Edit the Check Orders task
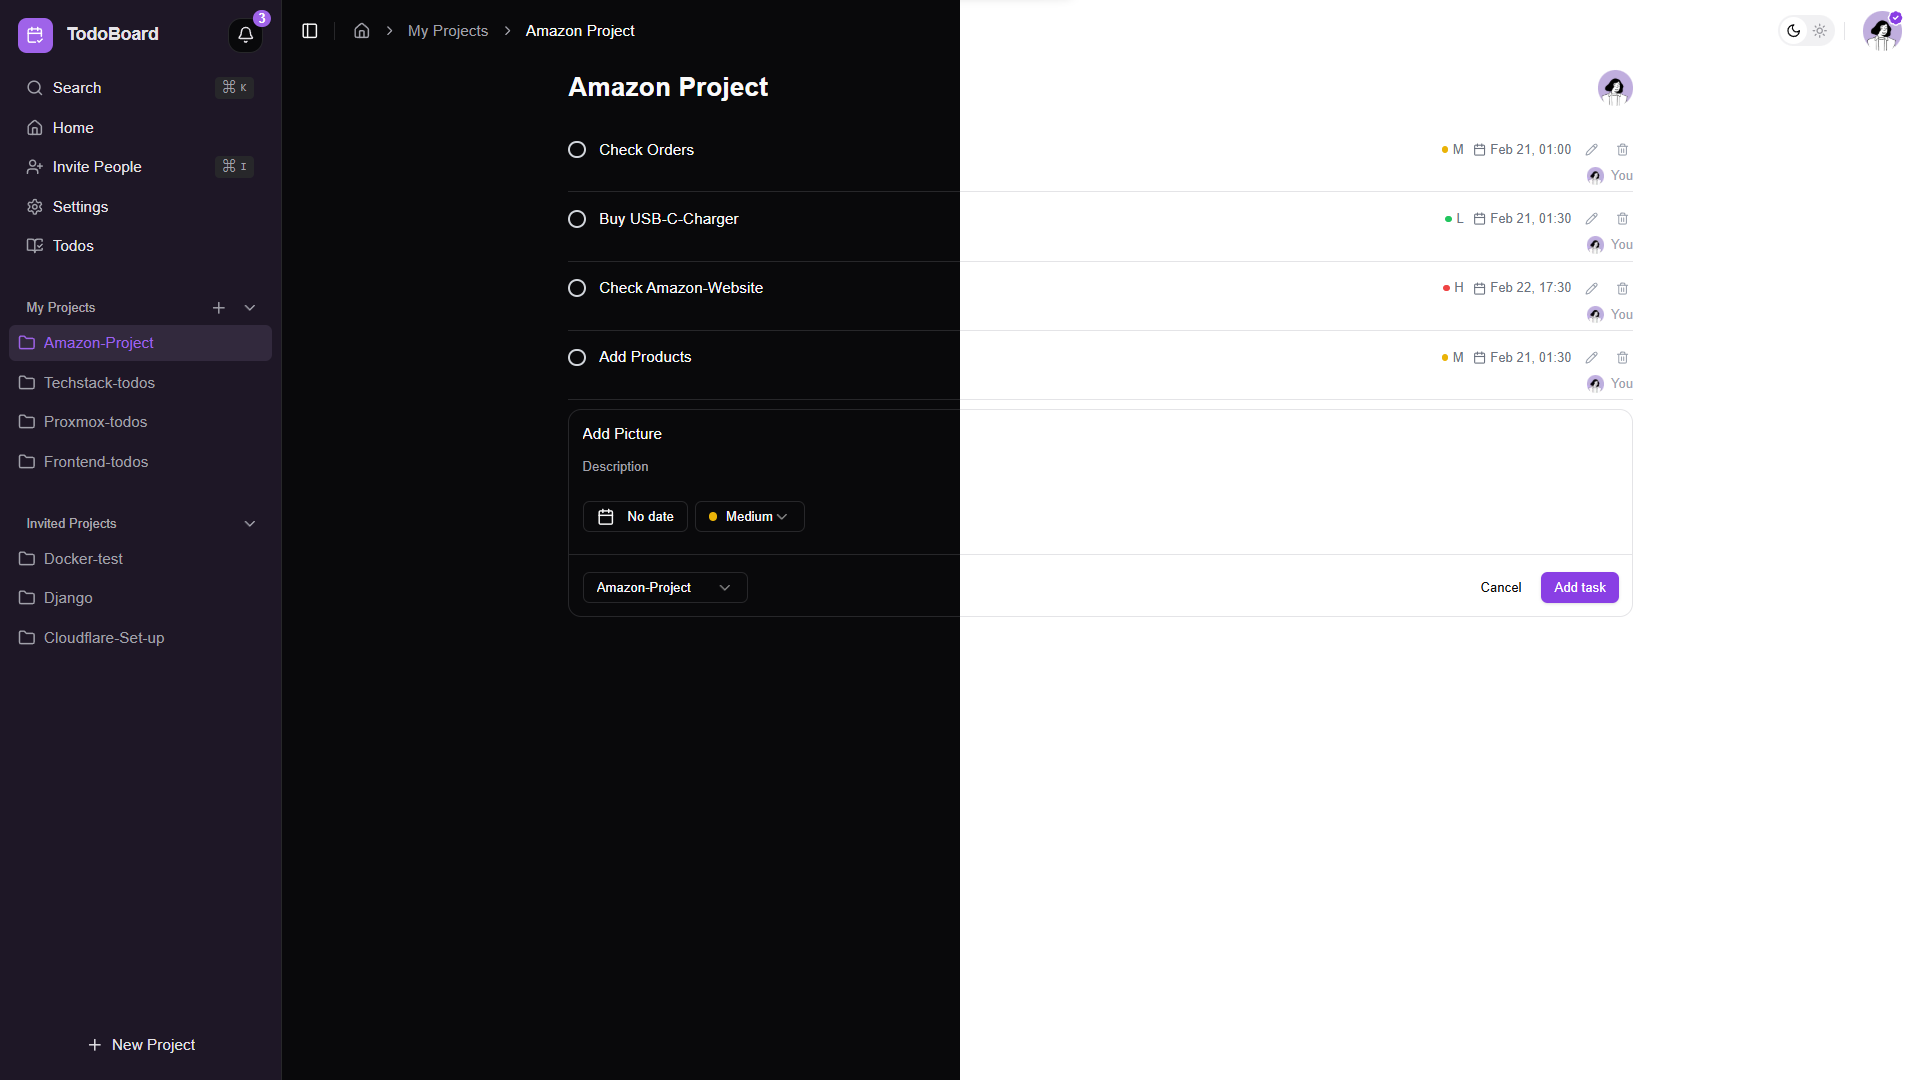This screenshot has height=1080, width=1920. coord(1592,150)
